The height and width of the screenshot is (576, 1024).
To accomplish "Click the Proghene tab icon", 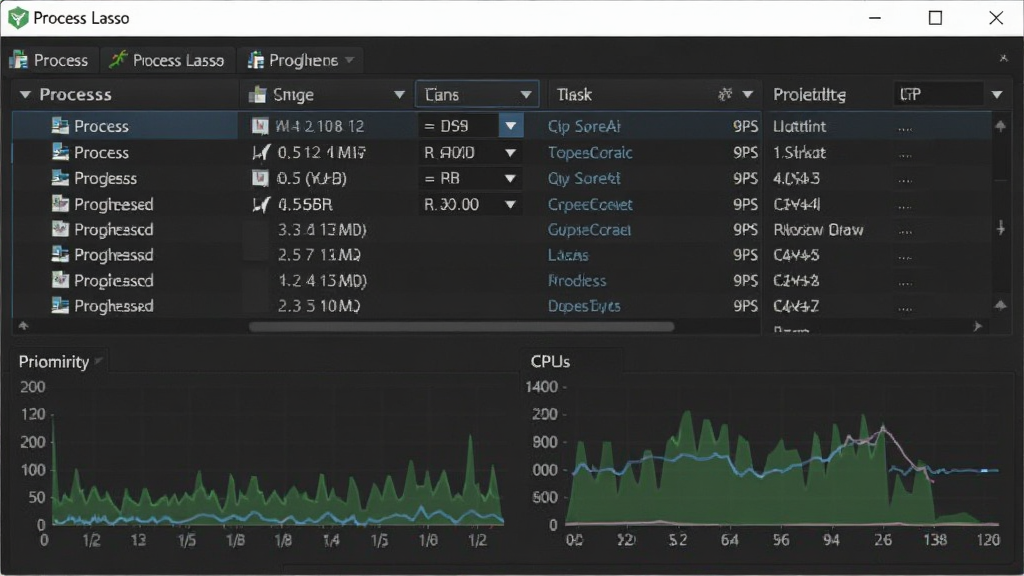I will click(x=255, y=60).
